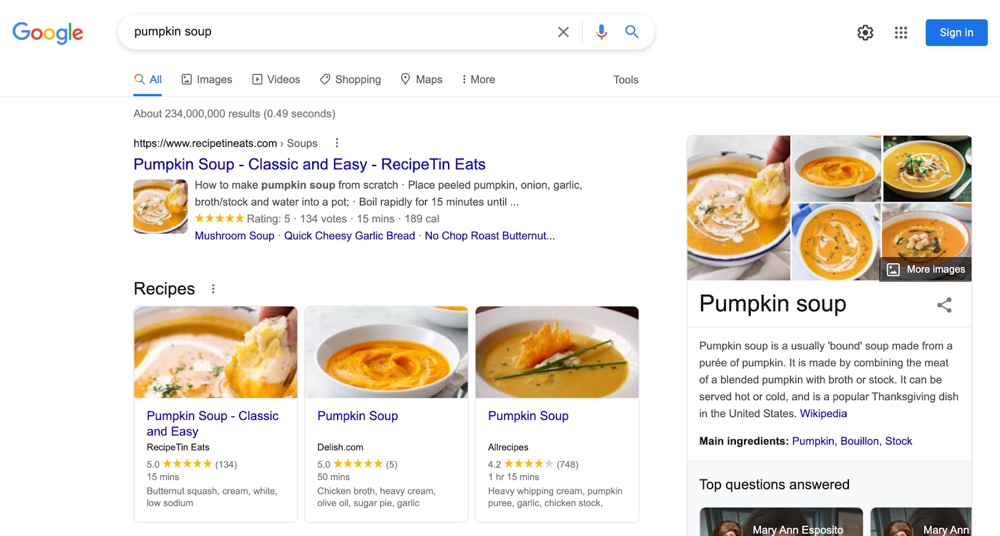Open Google settings gear icon
The height and width of the screenshot is (536, 1000).
tap(865, 33)
